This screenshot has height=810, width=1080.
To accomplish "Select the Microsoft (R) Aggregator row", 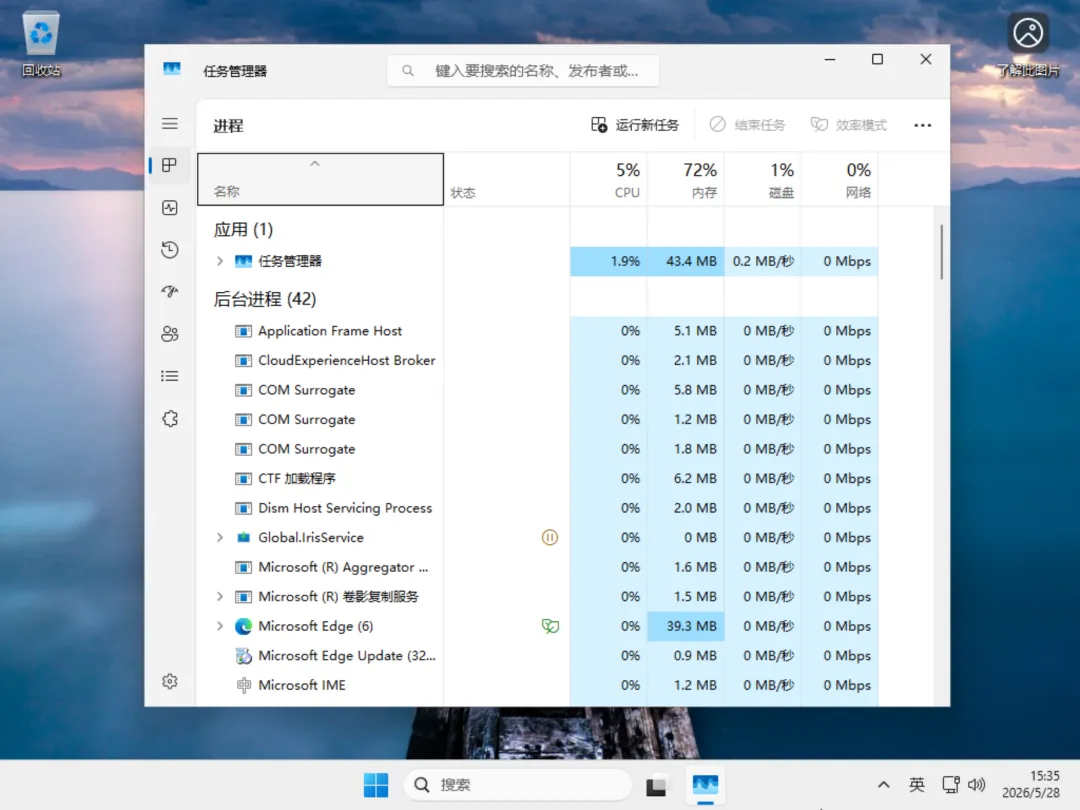I will coord(537,568).
